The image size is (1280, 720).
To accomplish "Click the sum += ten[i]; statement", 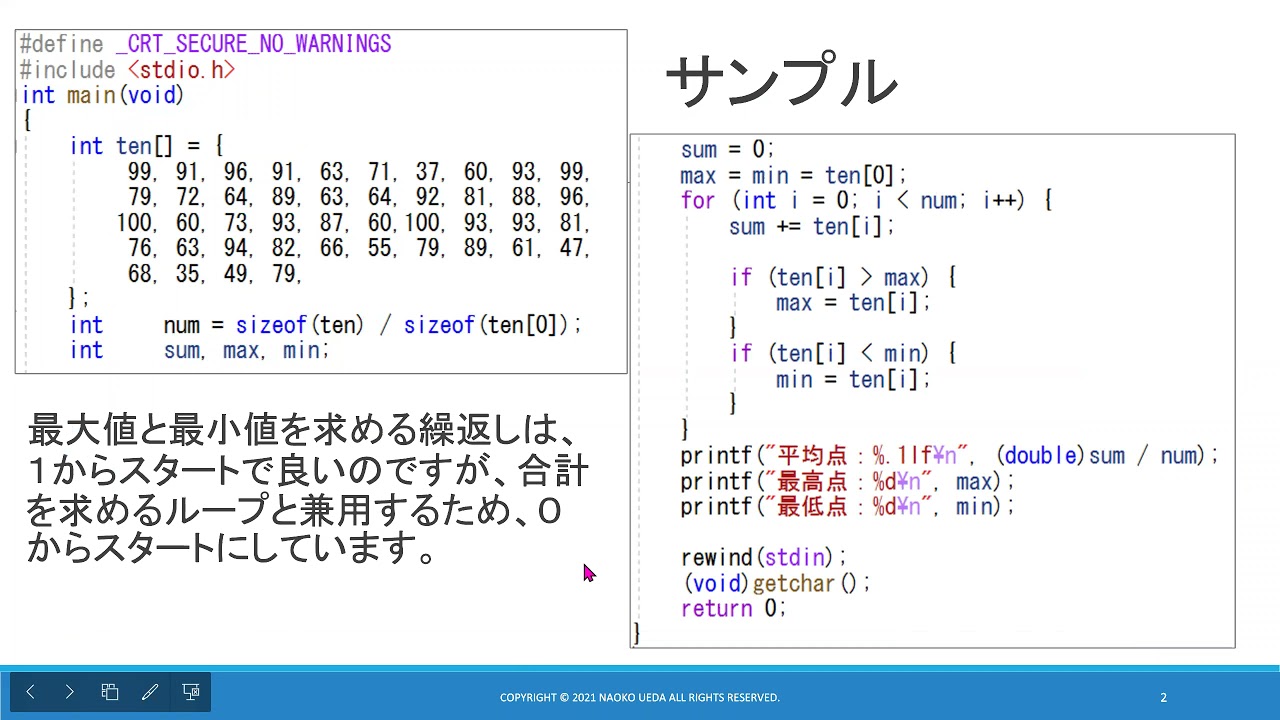I will tap(811, 227).
